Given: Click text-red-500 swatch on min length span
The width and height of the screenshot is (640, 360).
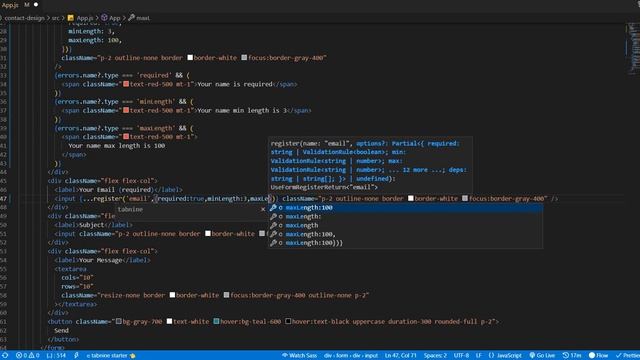Looking at the screenshot, I should pyautogui.click(x=126, y=110).
